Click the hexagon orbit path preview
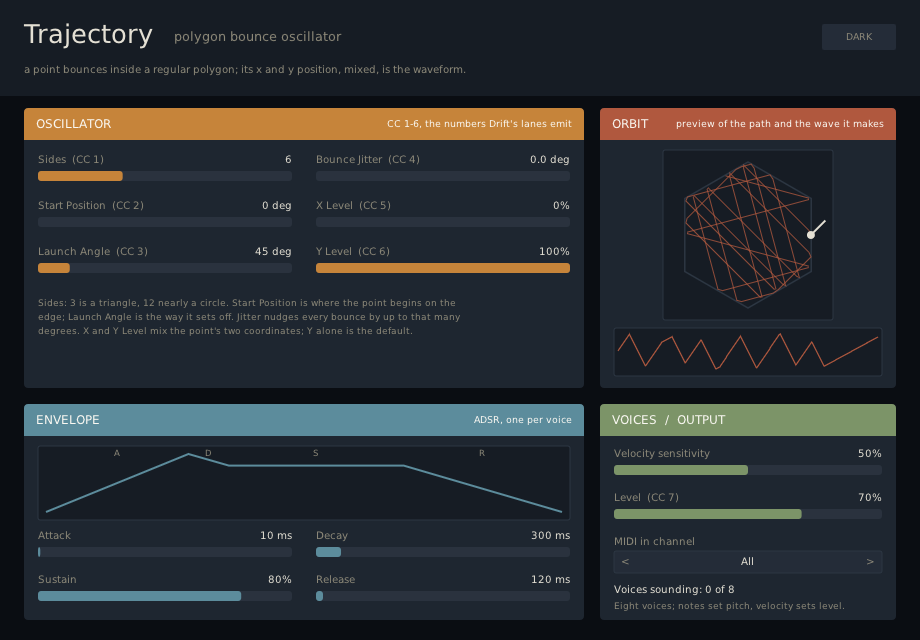Image resolution: width=920 pixels, height=640 pixels. click(x=748, y=235)
